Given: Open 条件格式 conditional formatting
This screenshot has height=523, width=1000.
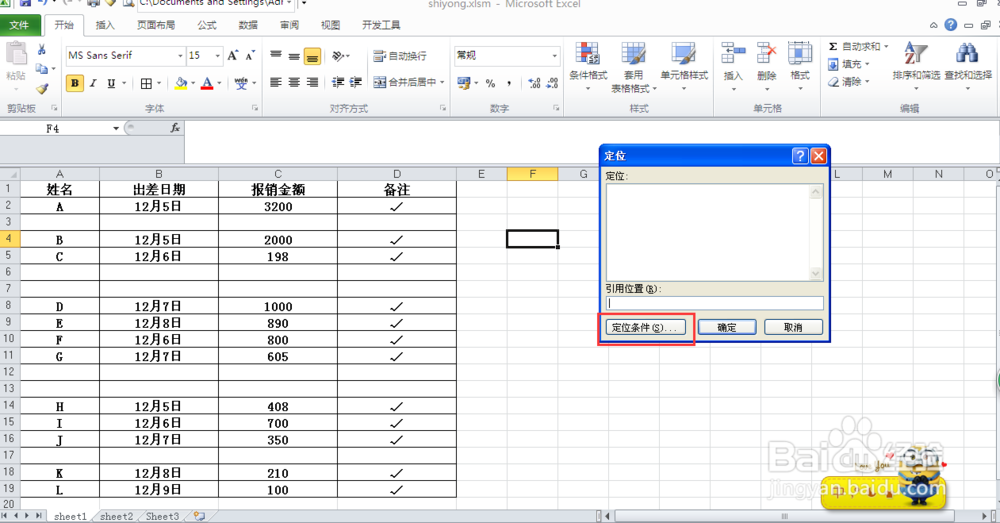Looking at the screenshot, I should pyautogui.click(x=588, y=66).
